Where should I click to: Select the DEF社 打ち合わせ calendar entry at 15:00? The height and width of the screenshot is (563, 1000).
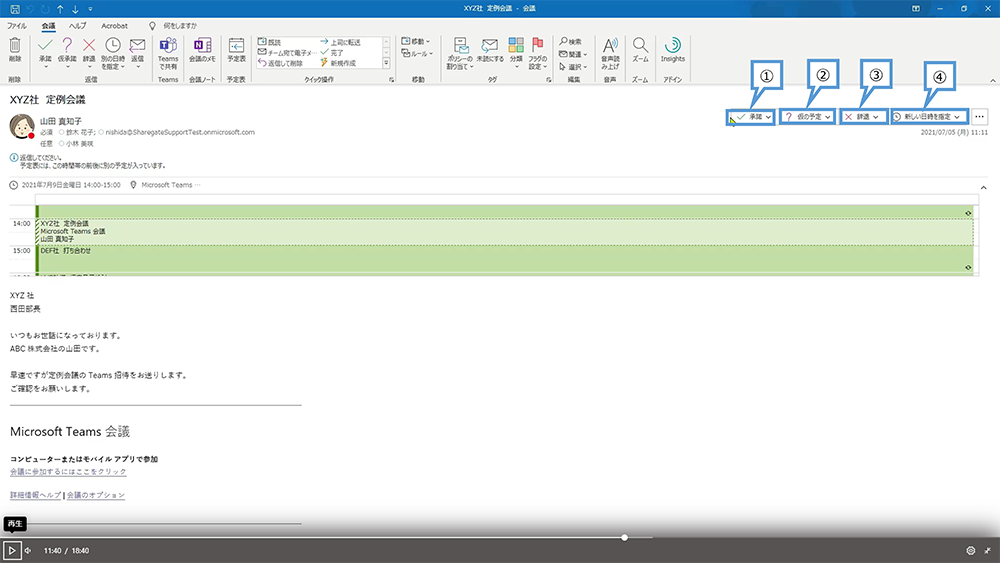coord(504,258)
